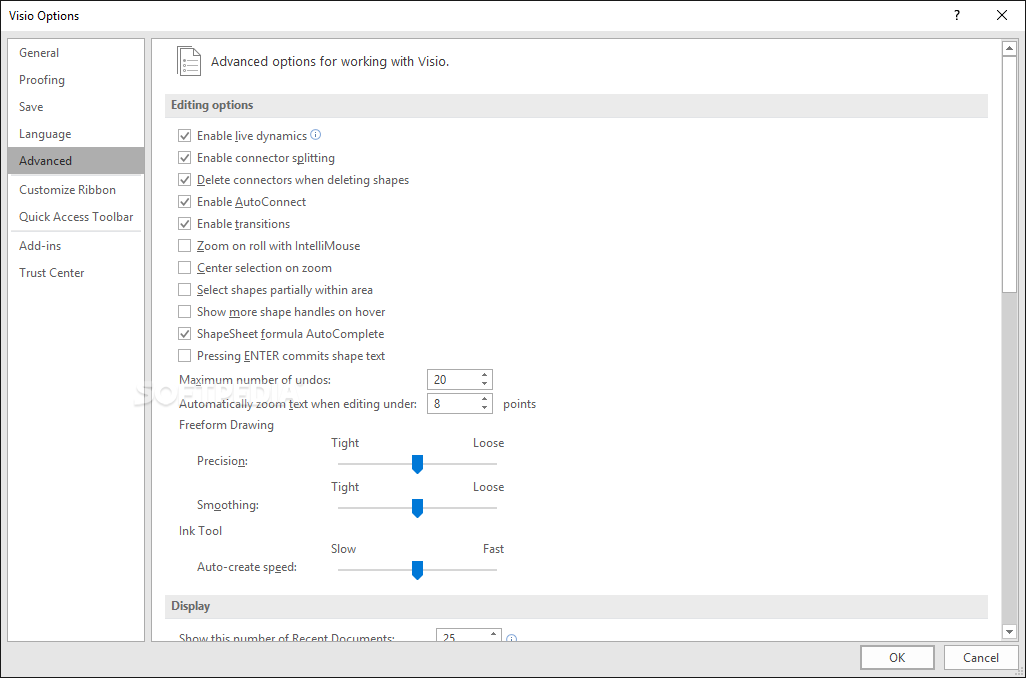Click the scrollbar up arrow
This screenshot has width=1026, height=678.
tap(1009, 48)
